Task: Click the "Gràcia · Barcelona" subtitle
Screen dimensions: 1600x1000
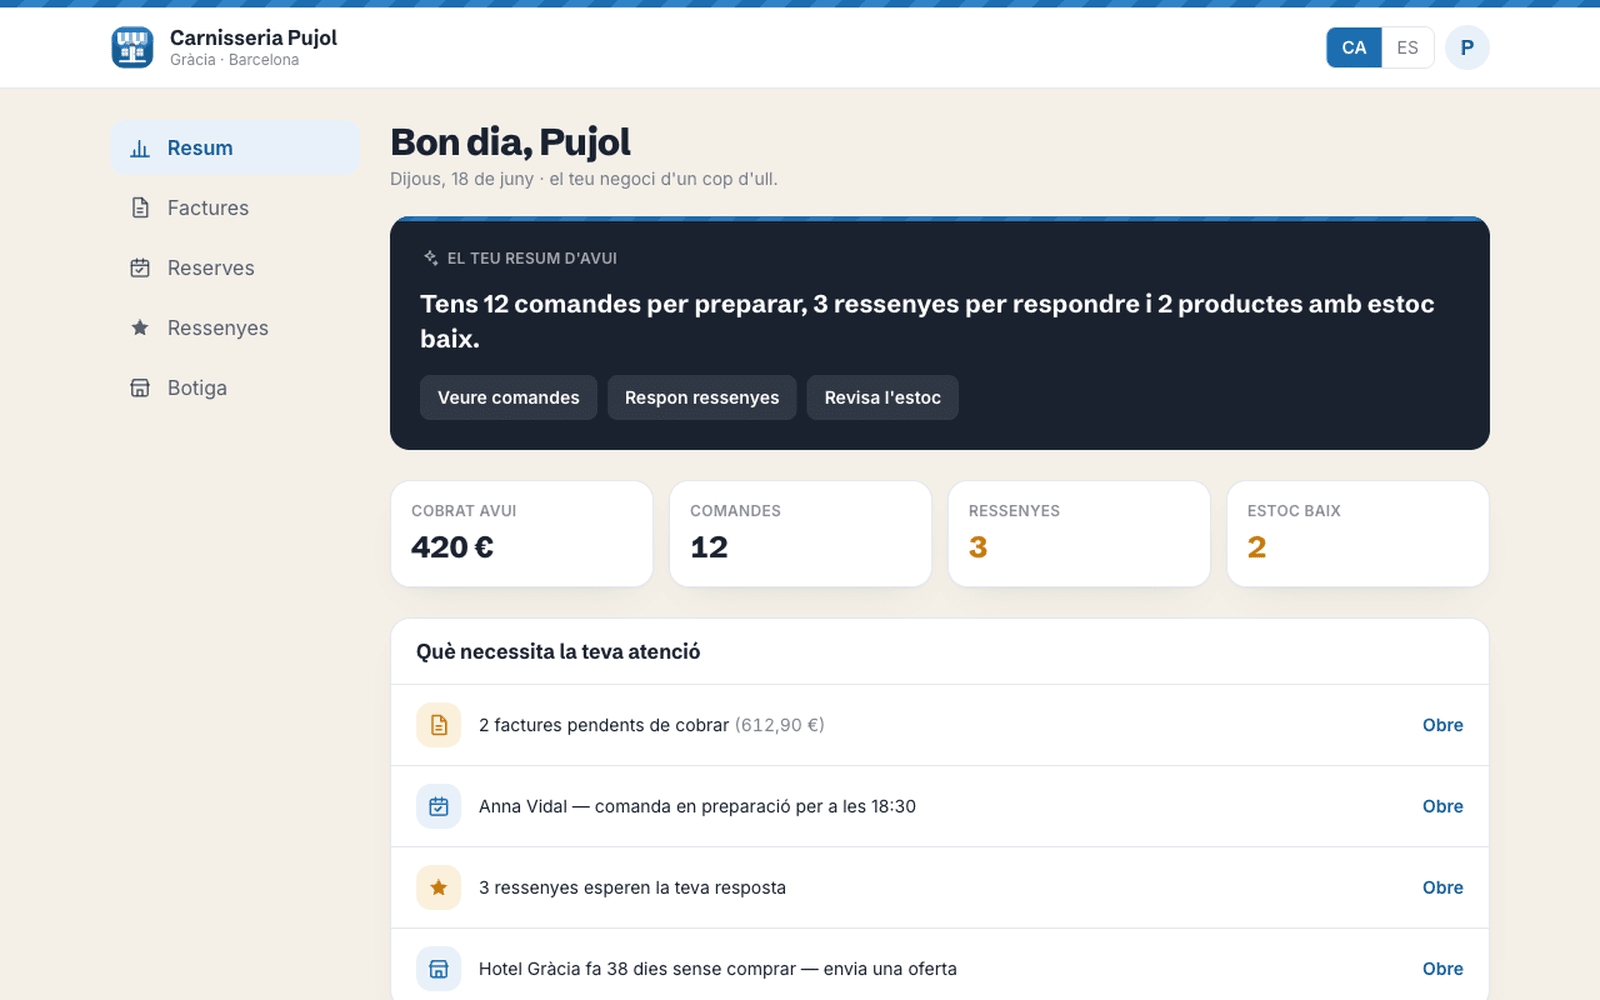Action: (234, 60)
